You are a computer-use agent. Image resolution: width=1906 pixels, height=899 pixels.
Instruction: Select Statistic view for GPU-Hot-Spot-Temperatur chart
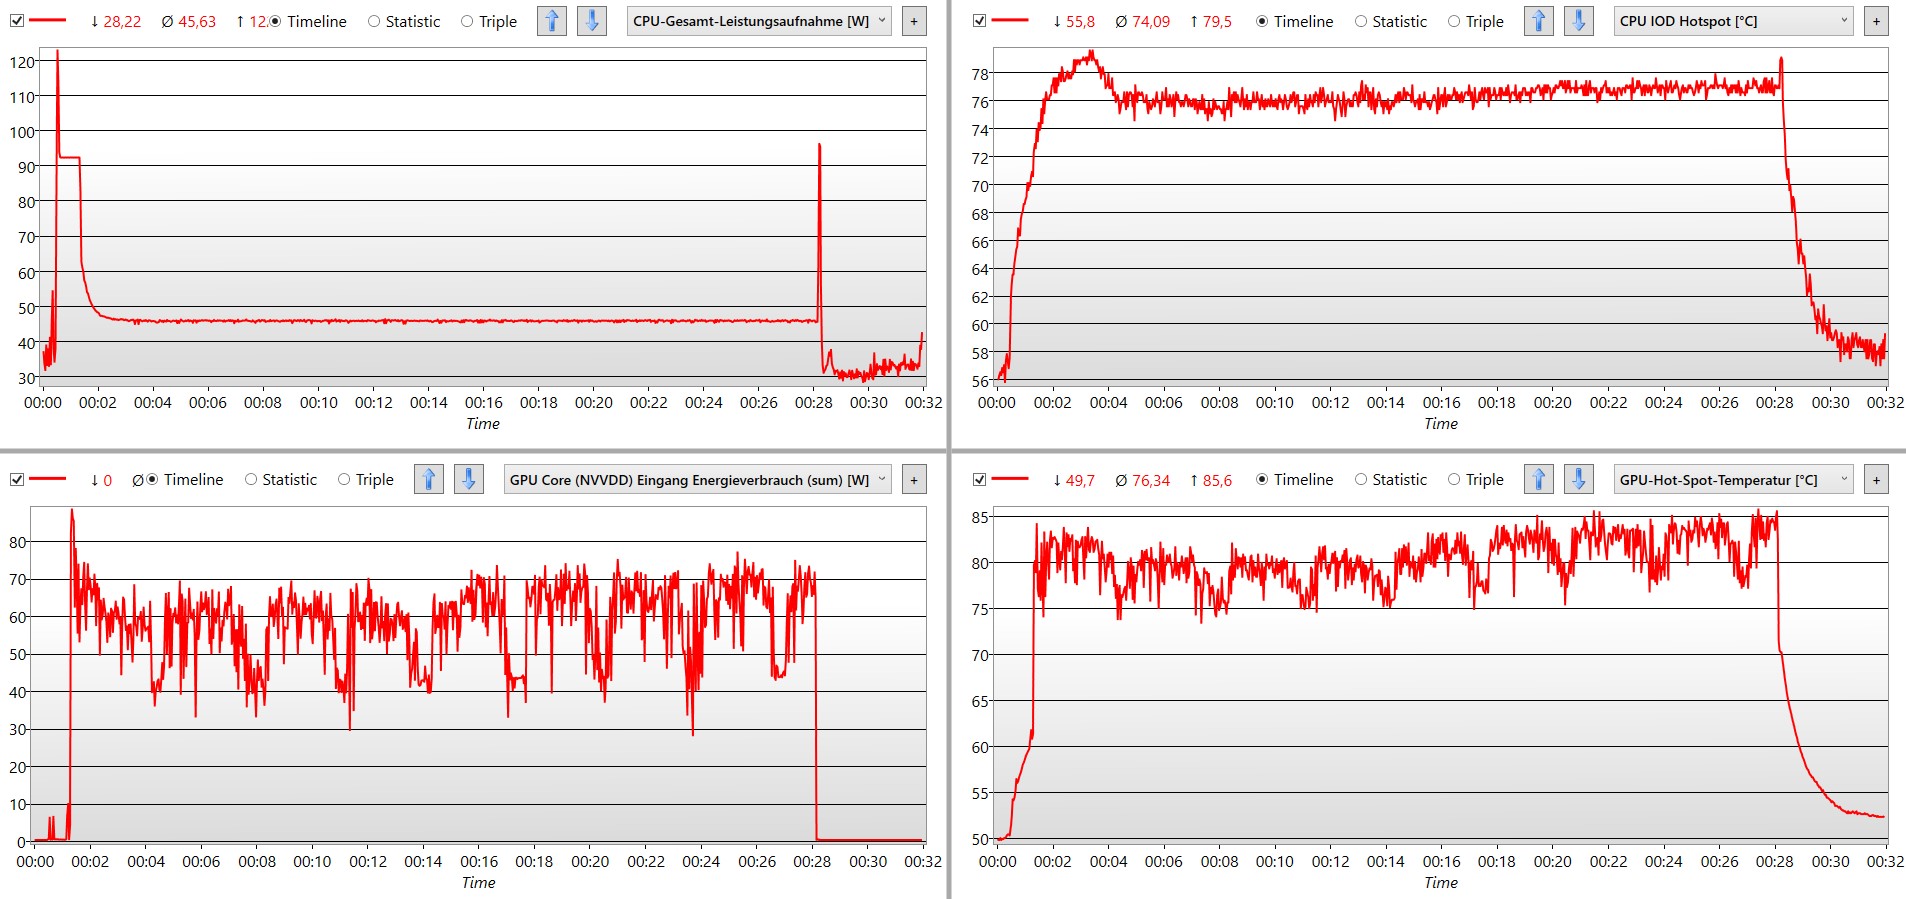[x=1391, y=480]
